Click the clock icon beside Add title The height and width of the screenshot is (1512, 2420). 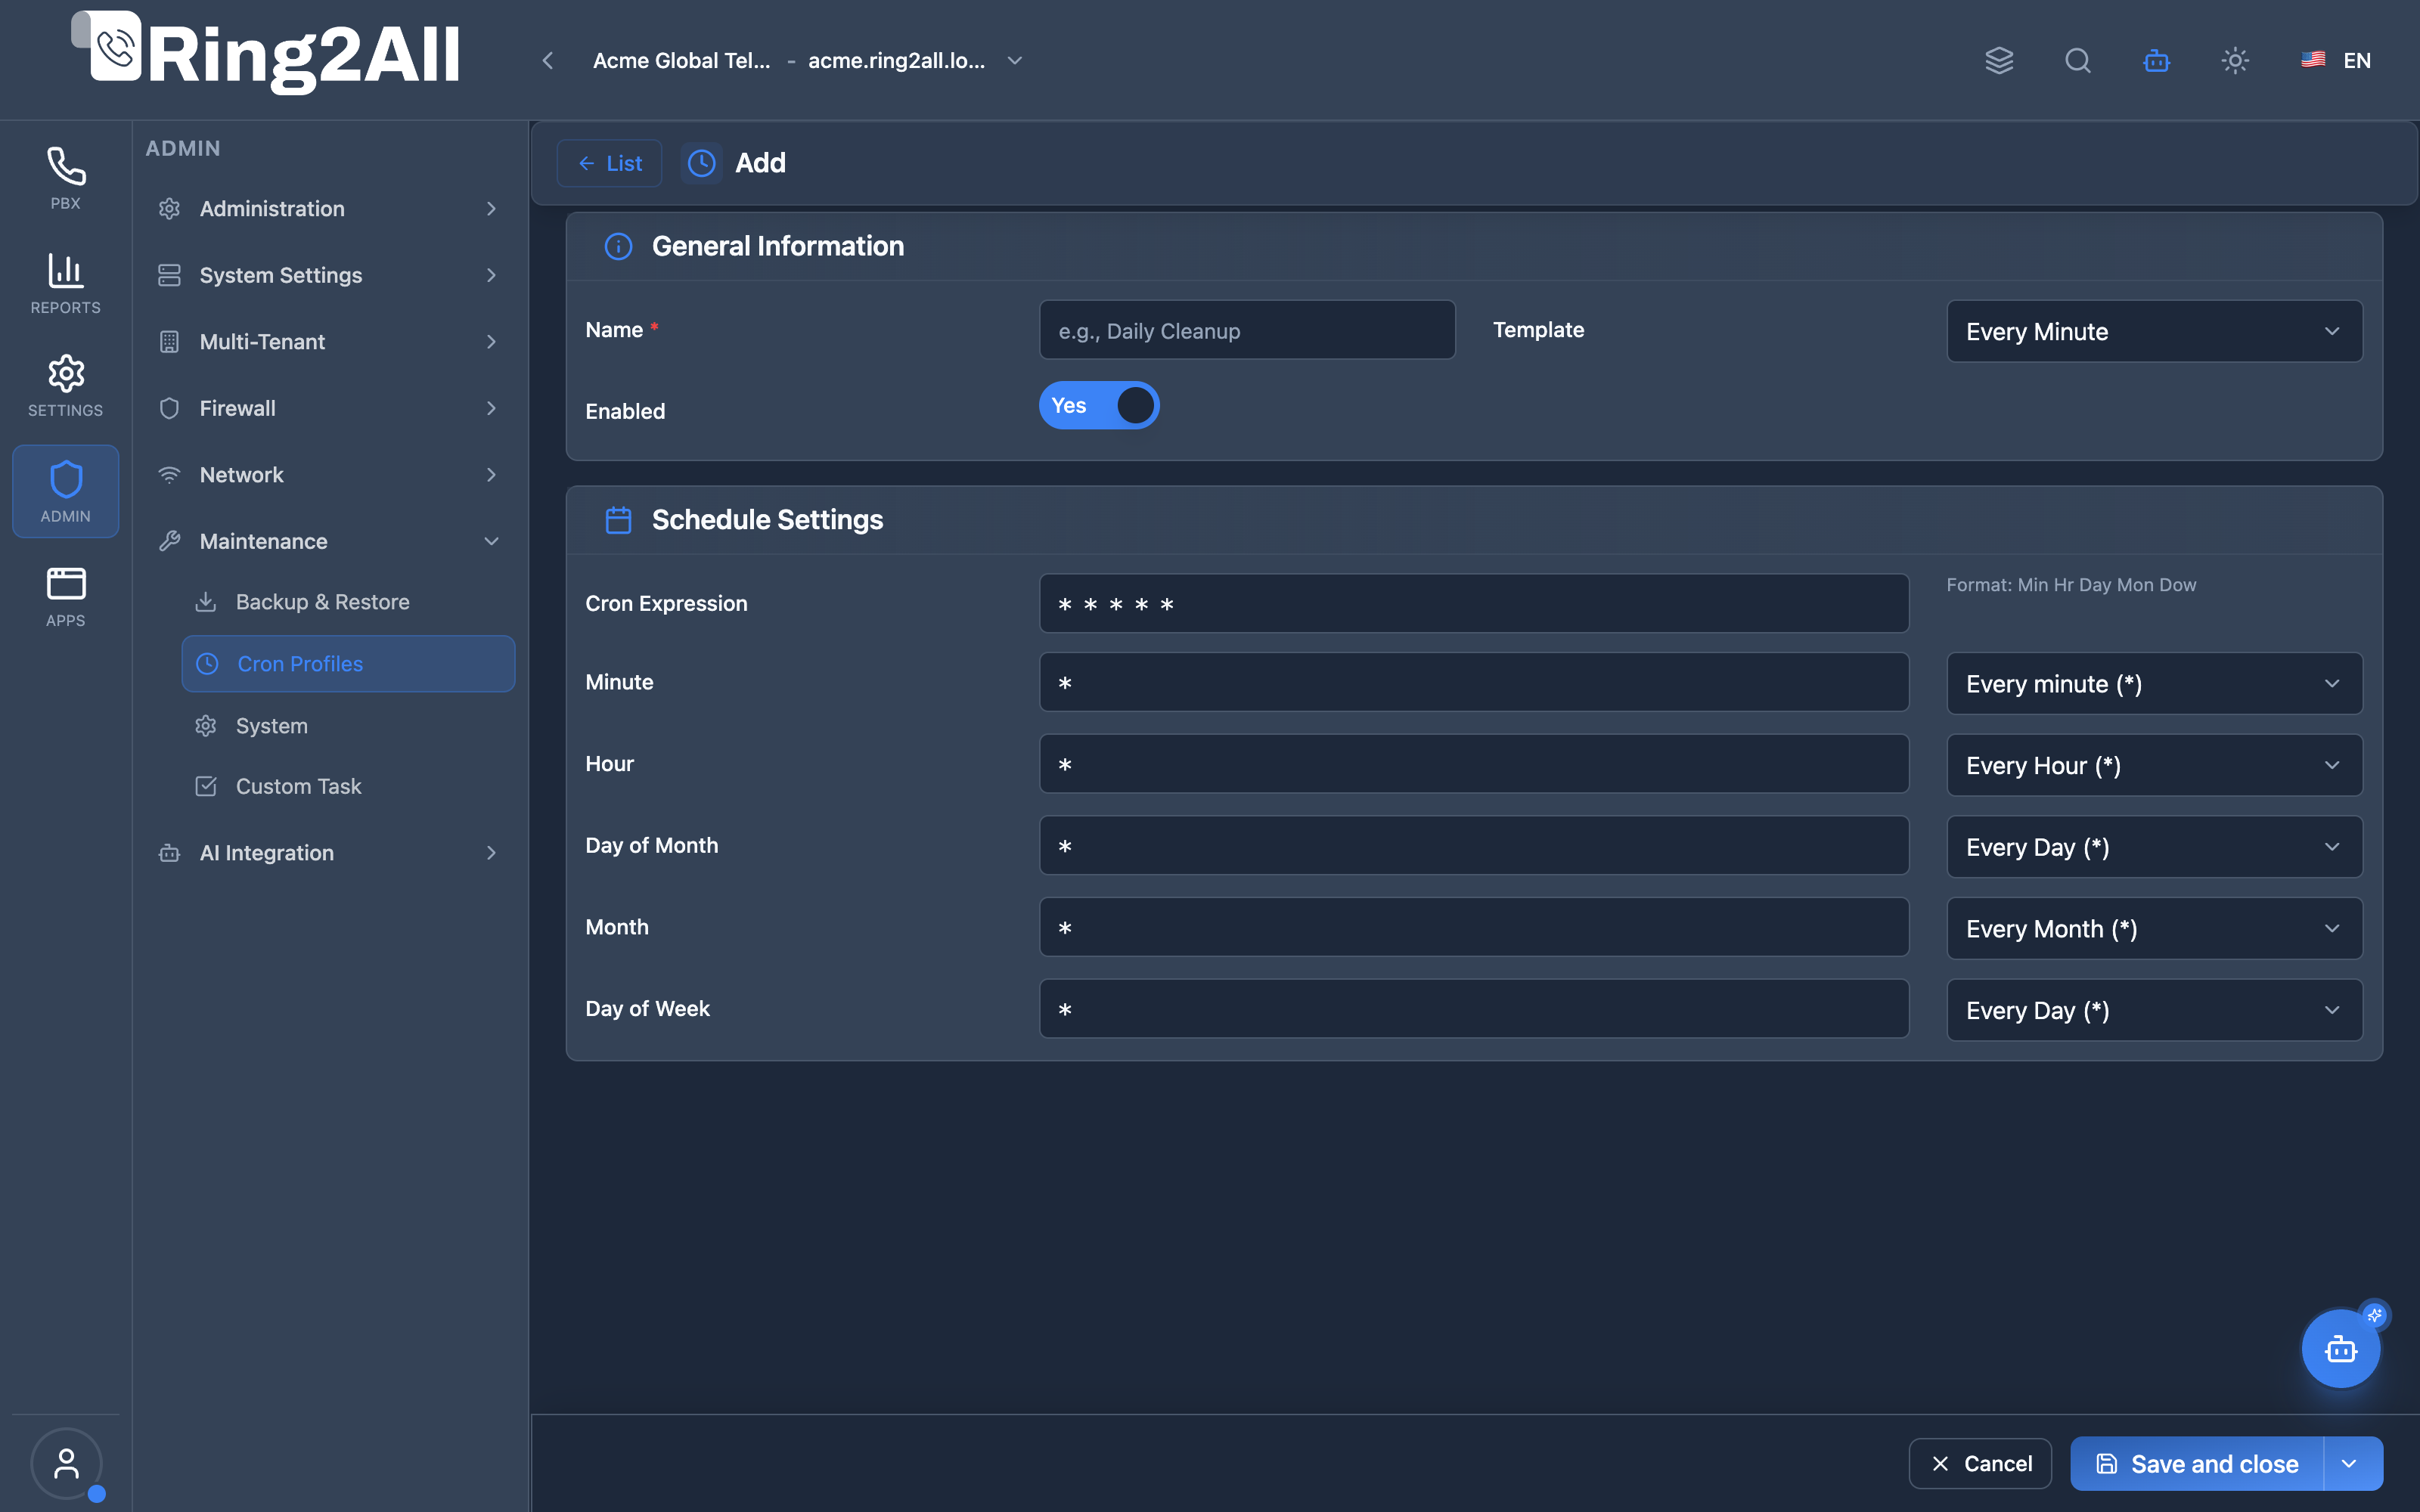(701, 163)
